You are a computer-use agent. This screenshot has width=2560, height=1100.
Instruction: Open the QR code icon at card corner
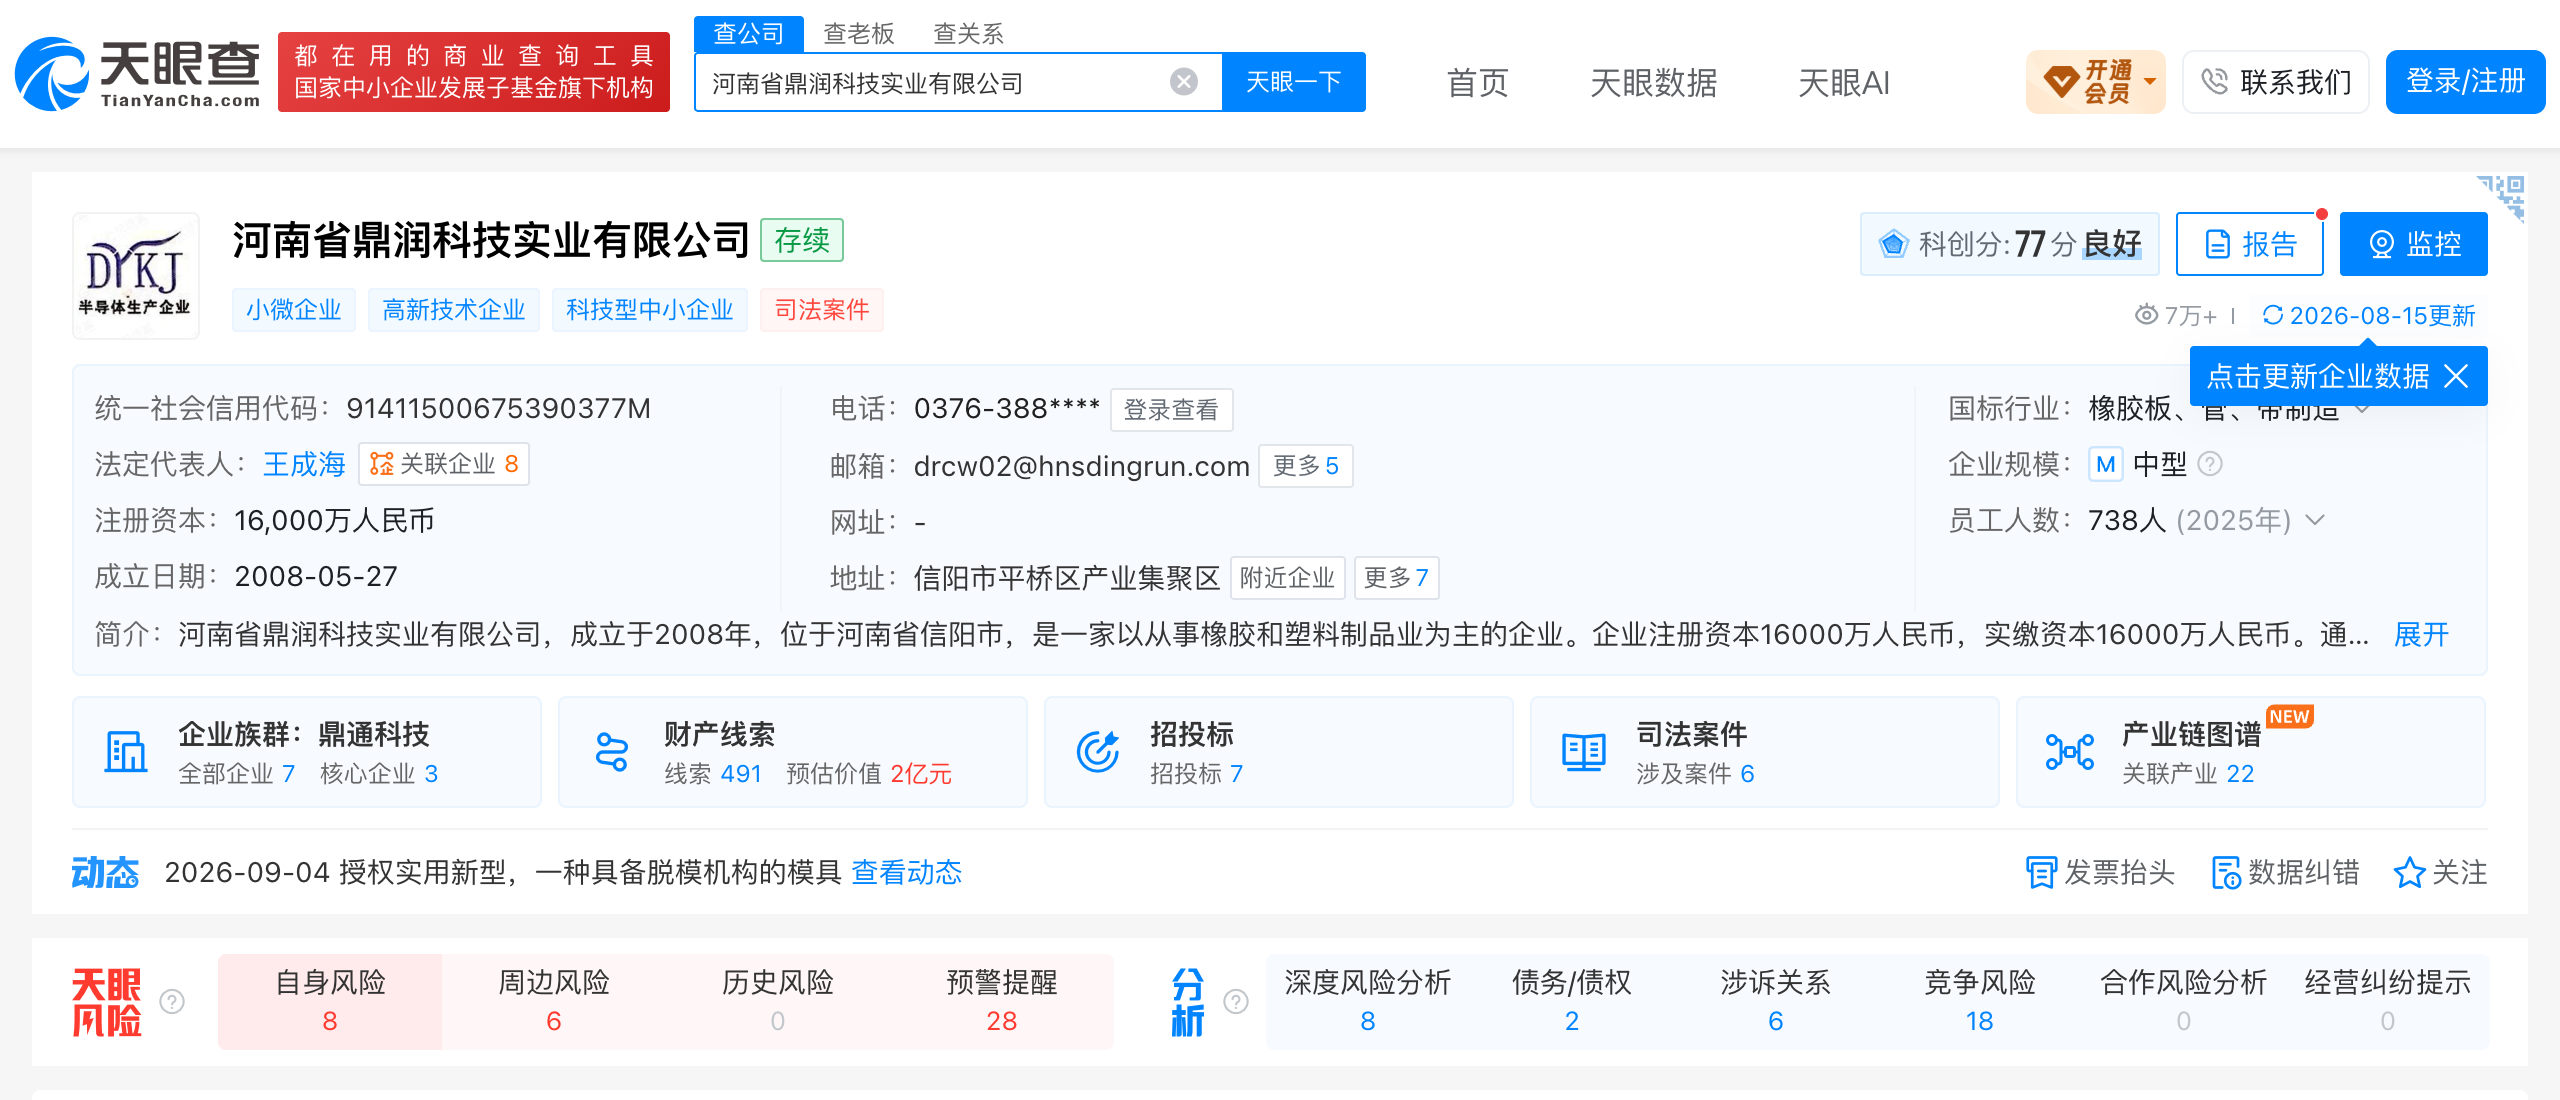pos(2501,197)
